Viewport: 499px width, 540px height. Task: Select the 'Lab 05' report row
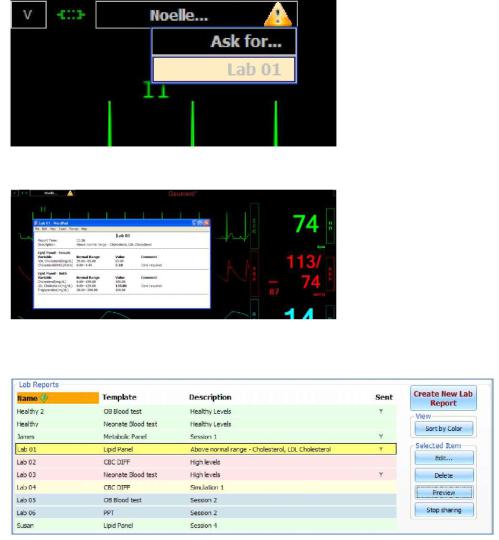(206, 500)
